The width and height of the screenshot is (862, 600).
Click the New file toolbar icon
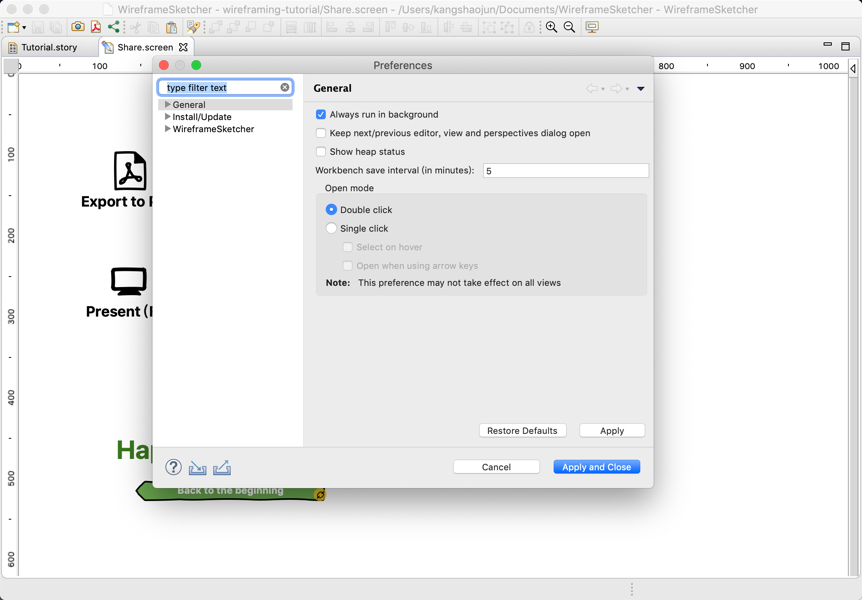coord(13,27)
